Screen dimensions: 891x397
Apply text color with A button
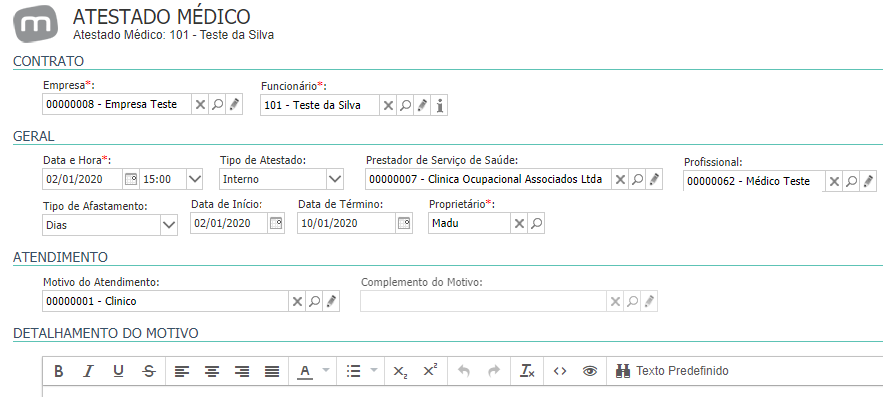tap(305, 371)
